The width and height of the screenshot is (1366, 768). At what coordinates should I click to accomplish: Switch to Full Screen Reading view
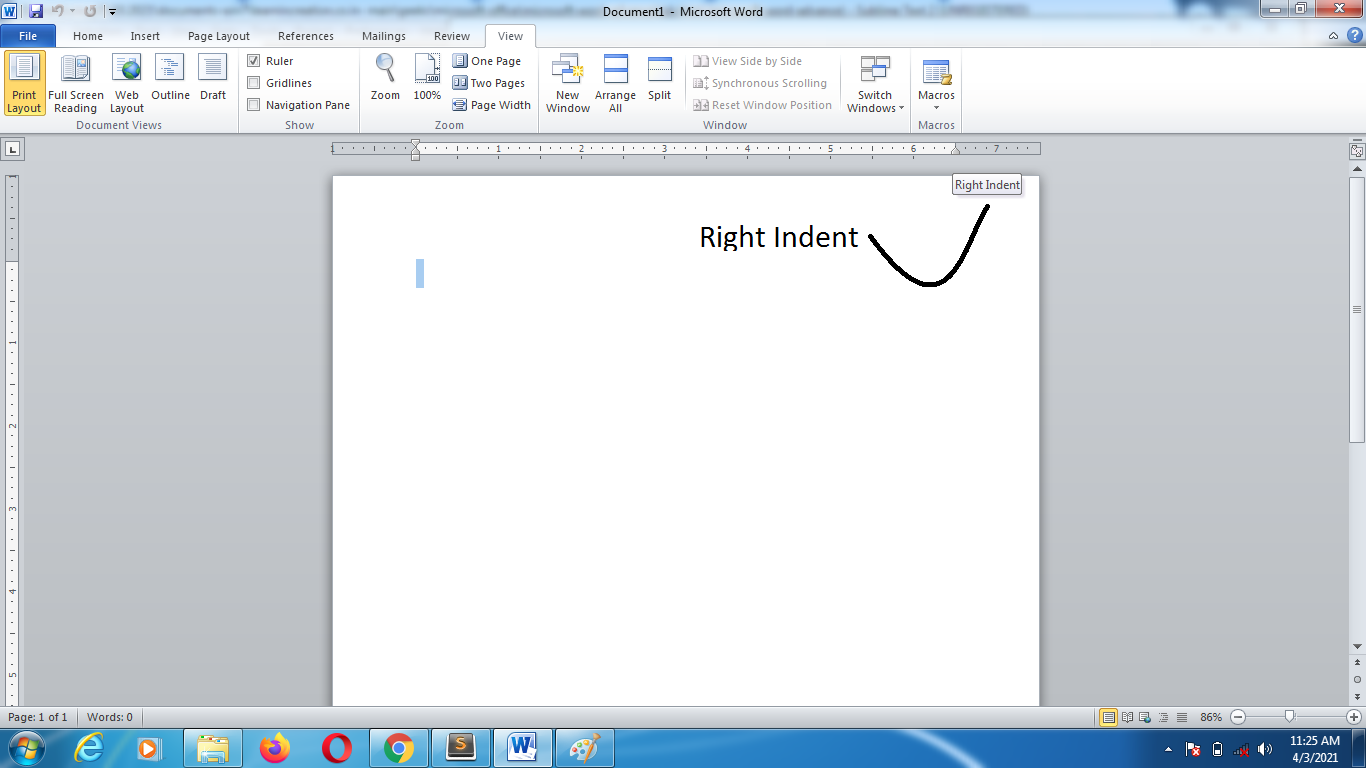[76, 83]
